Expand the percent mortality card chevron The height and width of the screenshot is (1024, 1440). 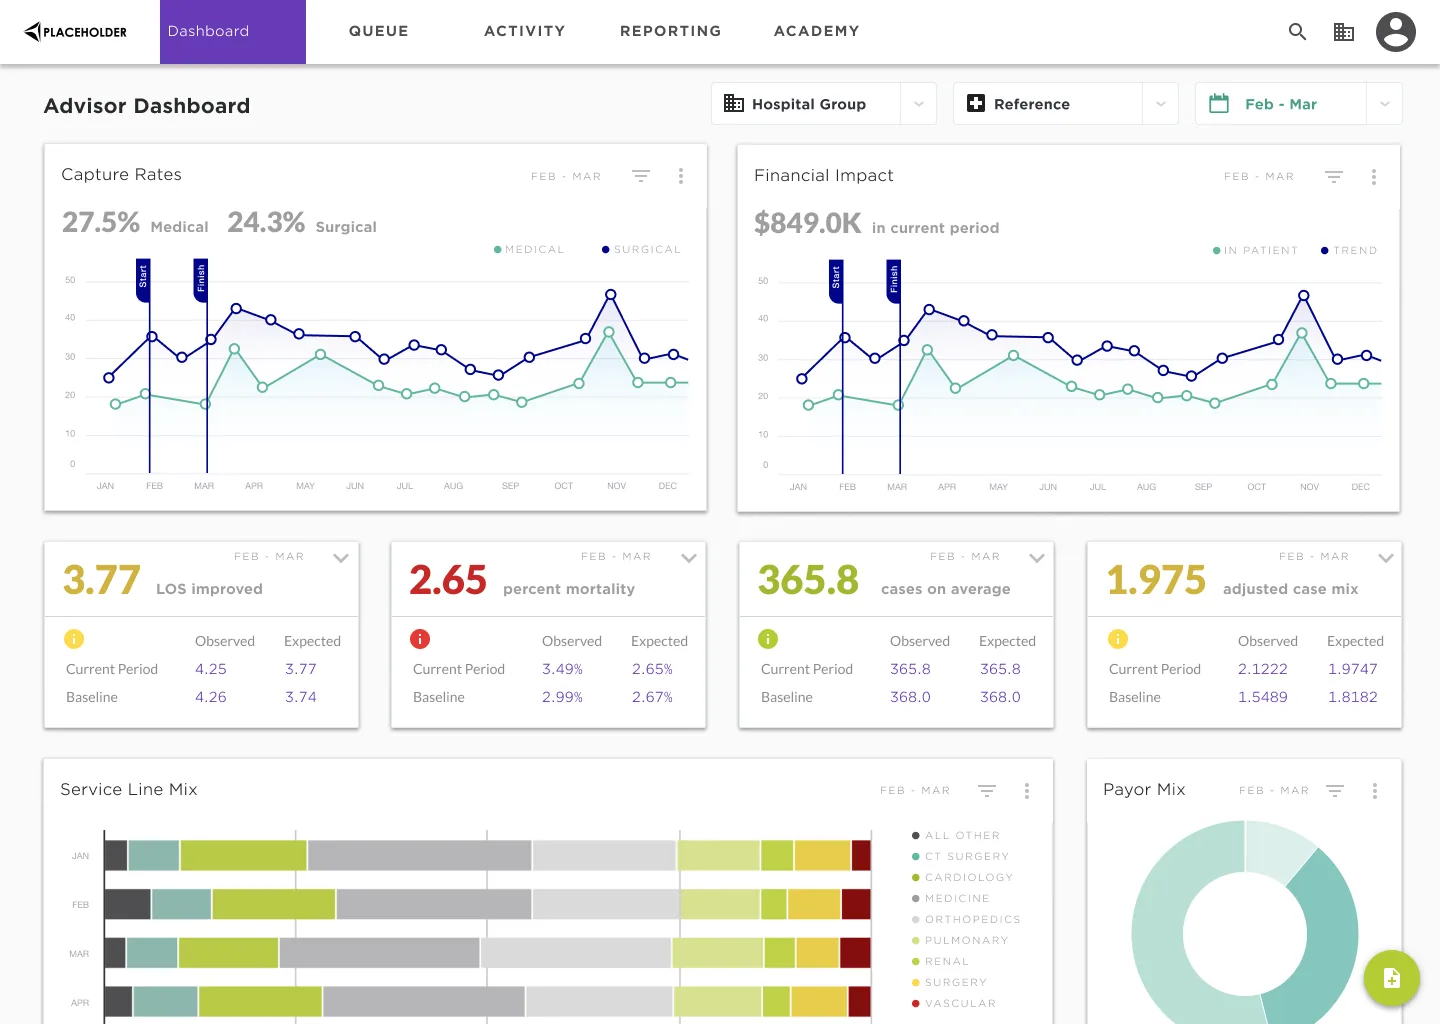point(688,558)
